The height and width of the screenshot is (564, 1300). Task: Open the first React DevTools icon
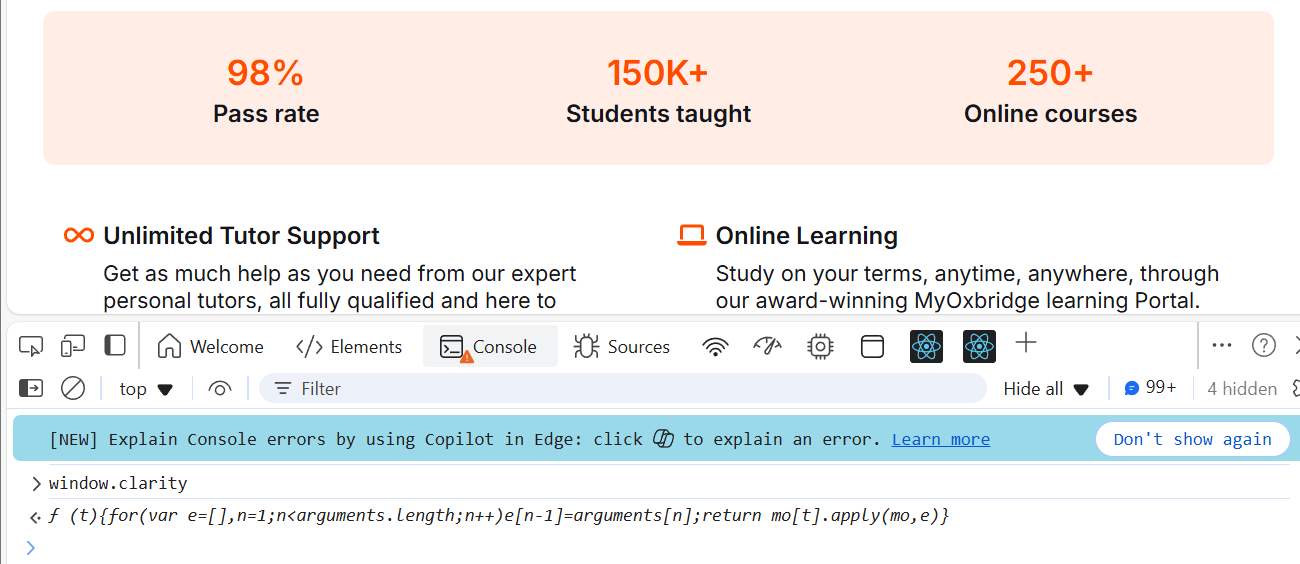(x=927, y=346)
